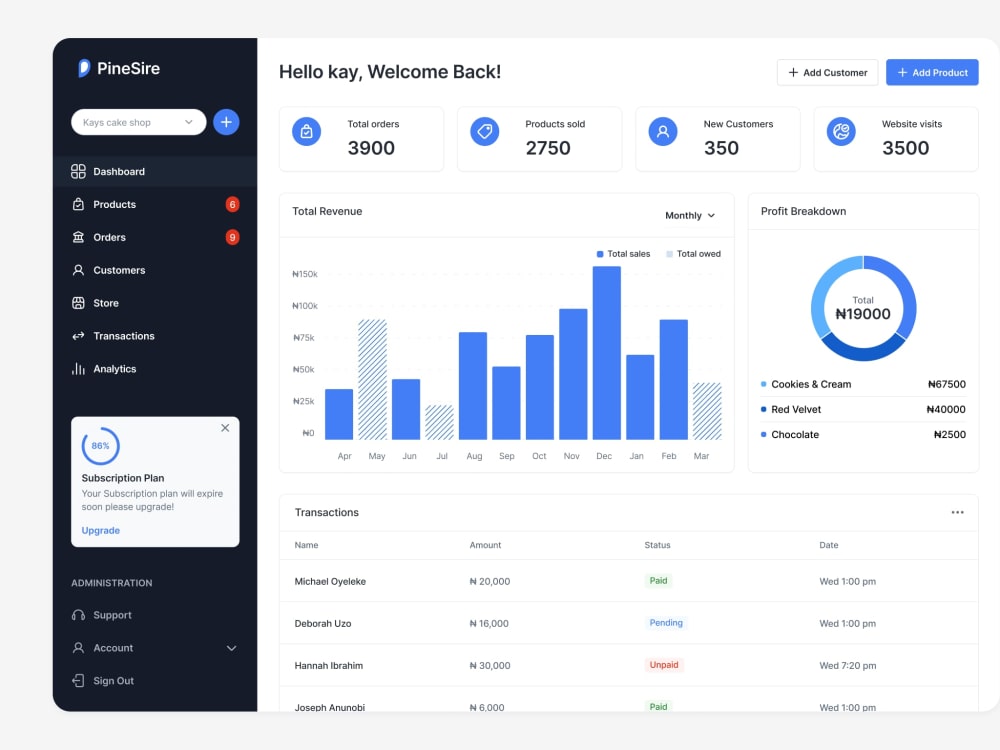
Task: Open Customers page from sidebar
Action: (155, 270)
